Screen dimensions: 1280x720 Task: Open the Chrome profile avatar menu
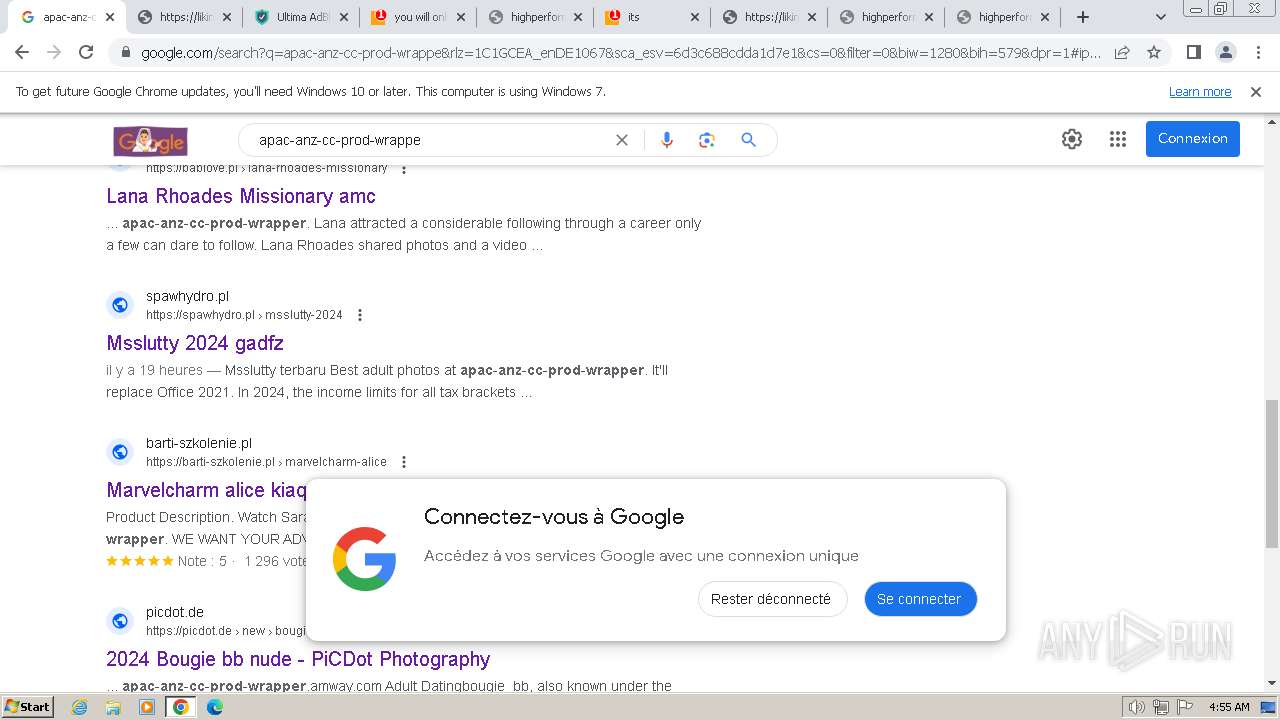click(x=1225, y=52)
